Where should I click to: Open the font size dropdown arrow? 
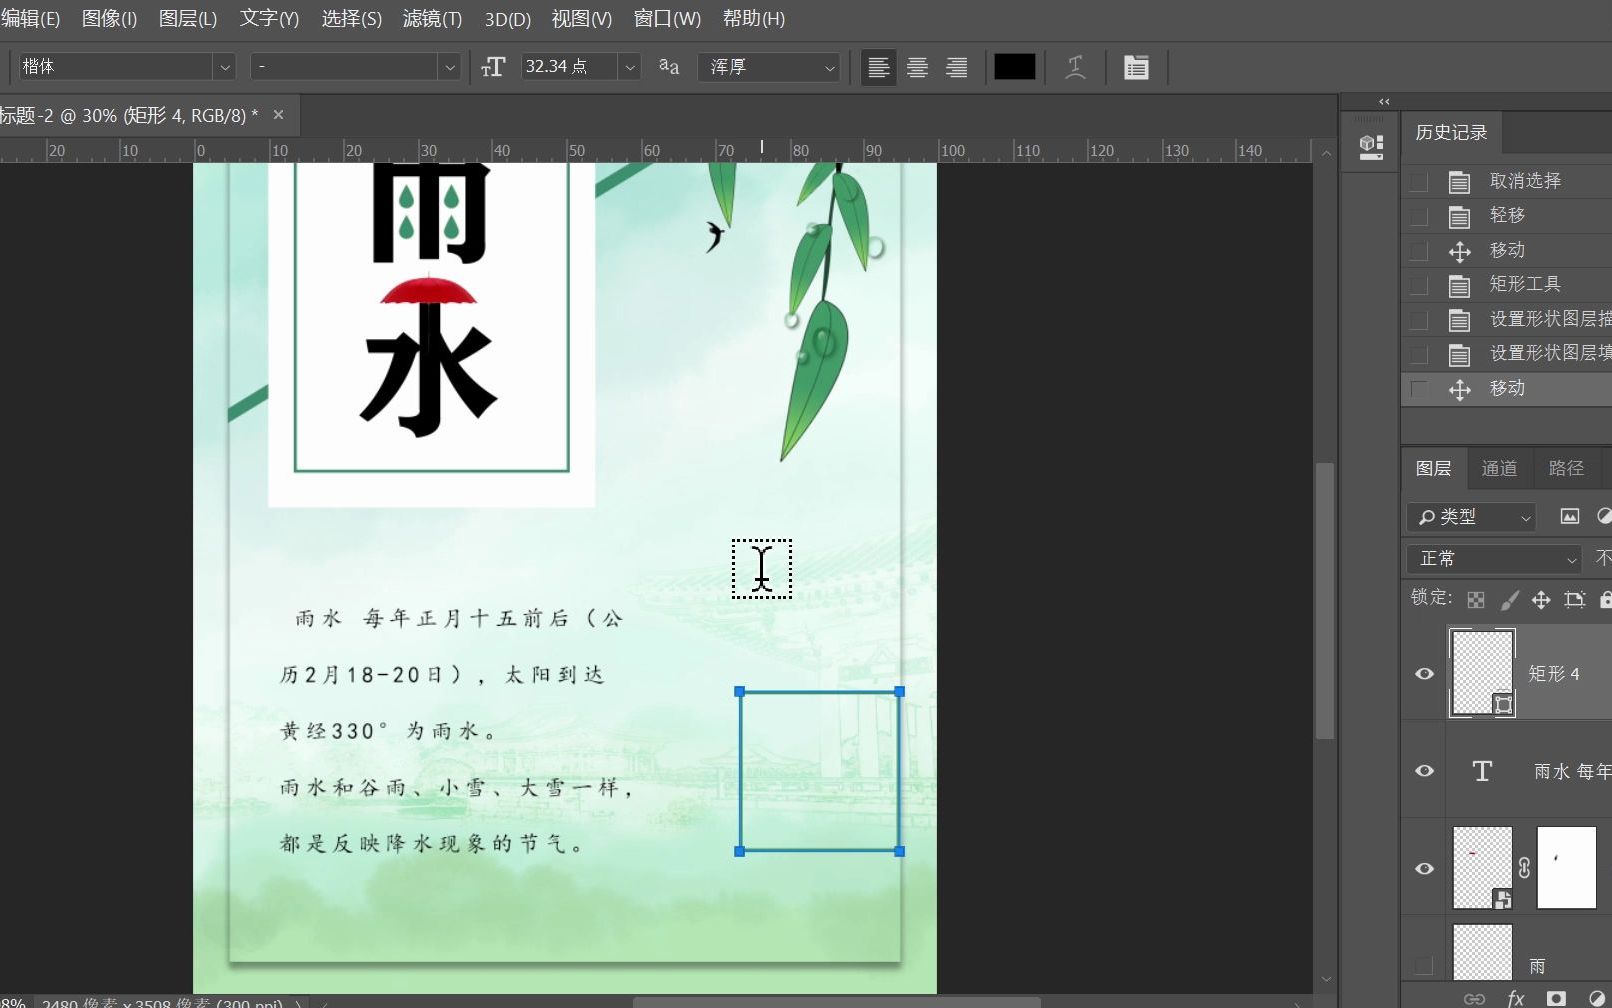[x=630, y=67]
